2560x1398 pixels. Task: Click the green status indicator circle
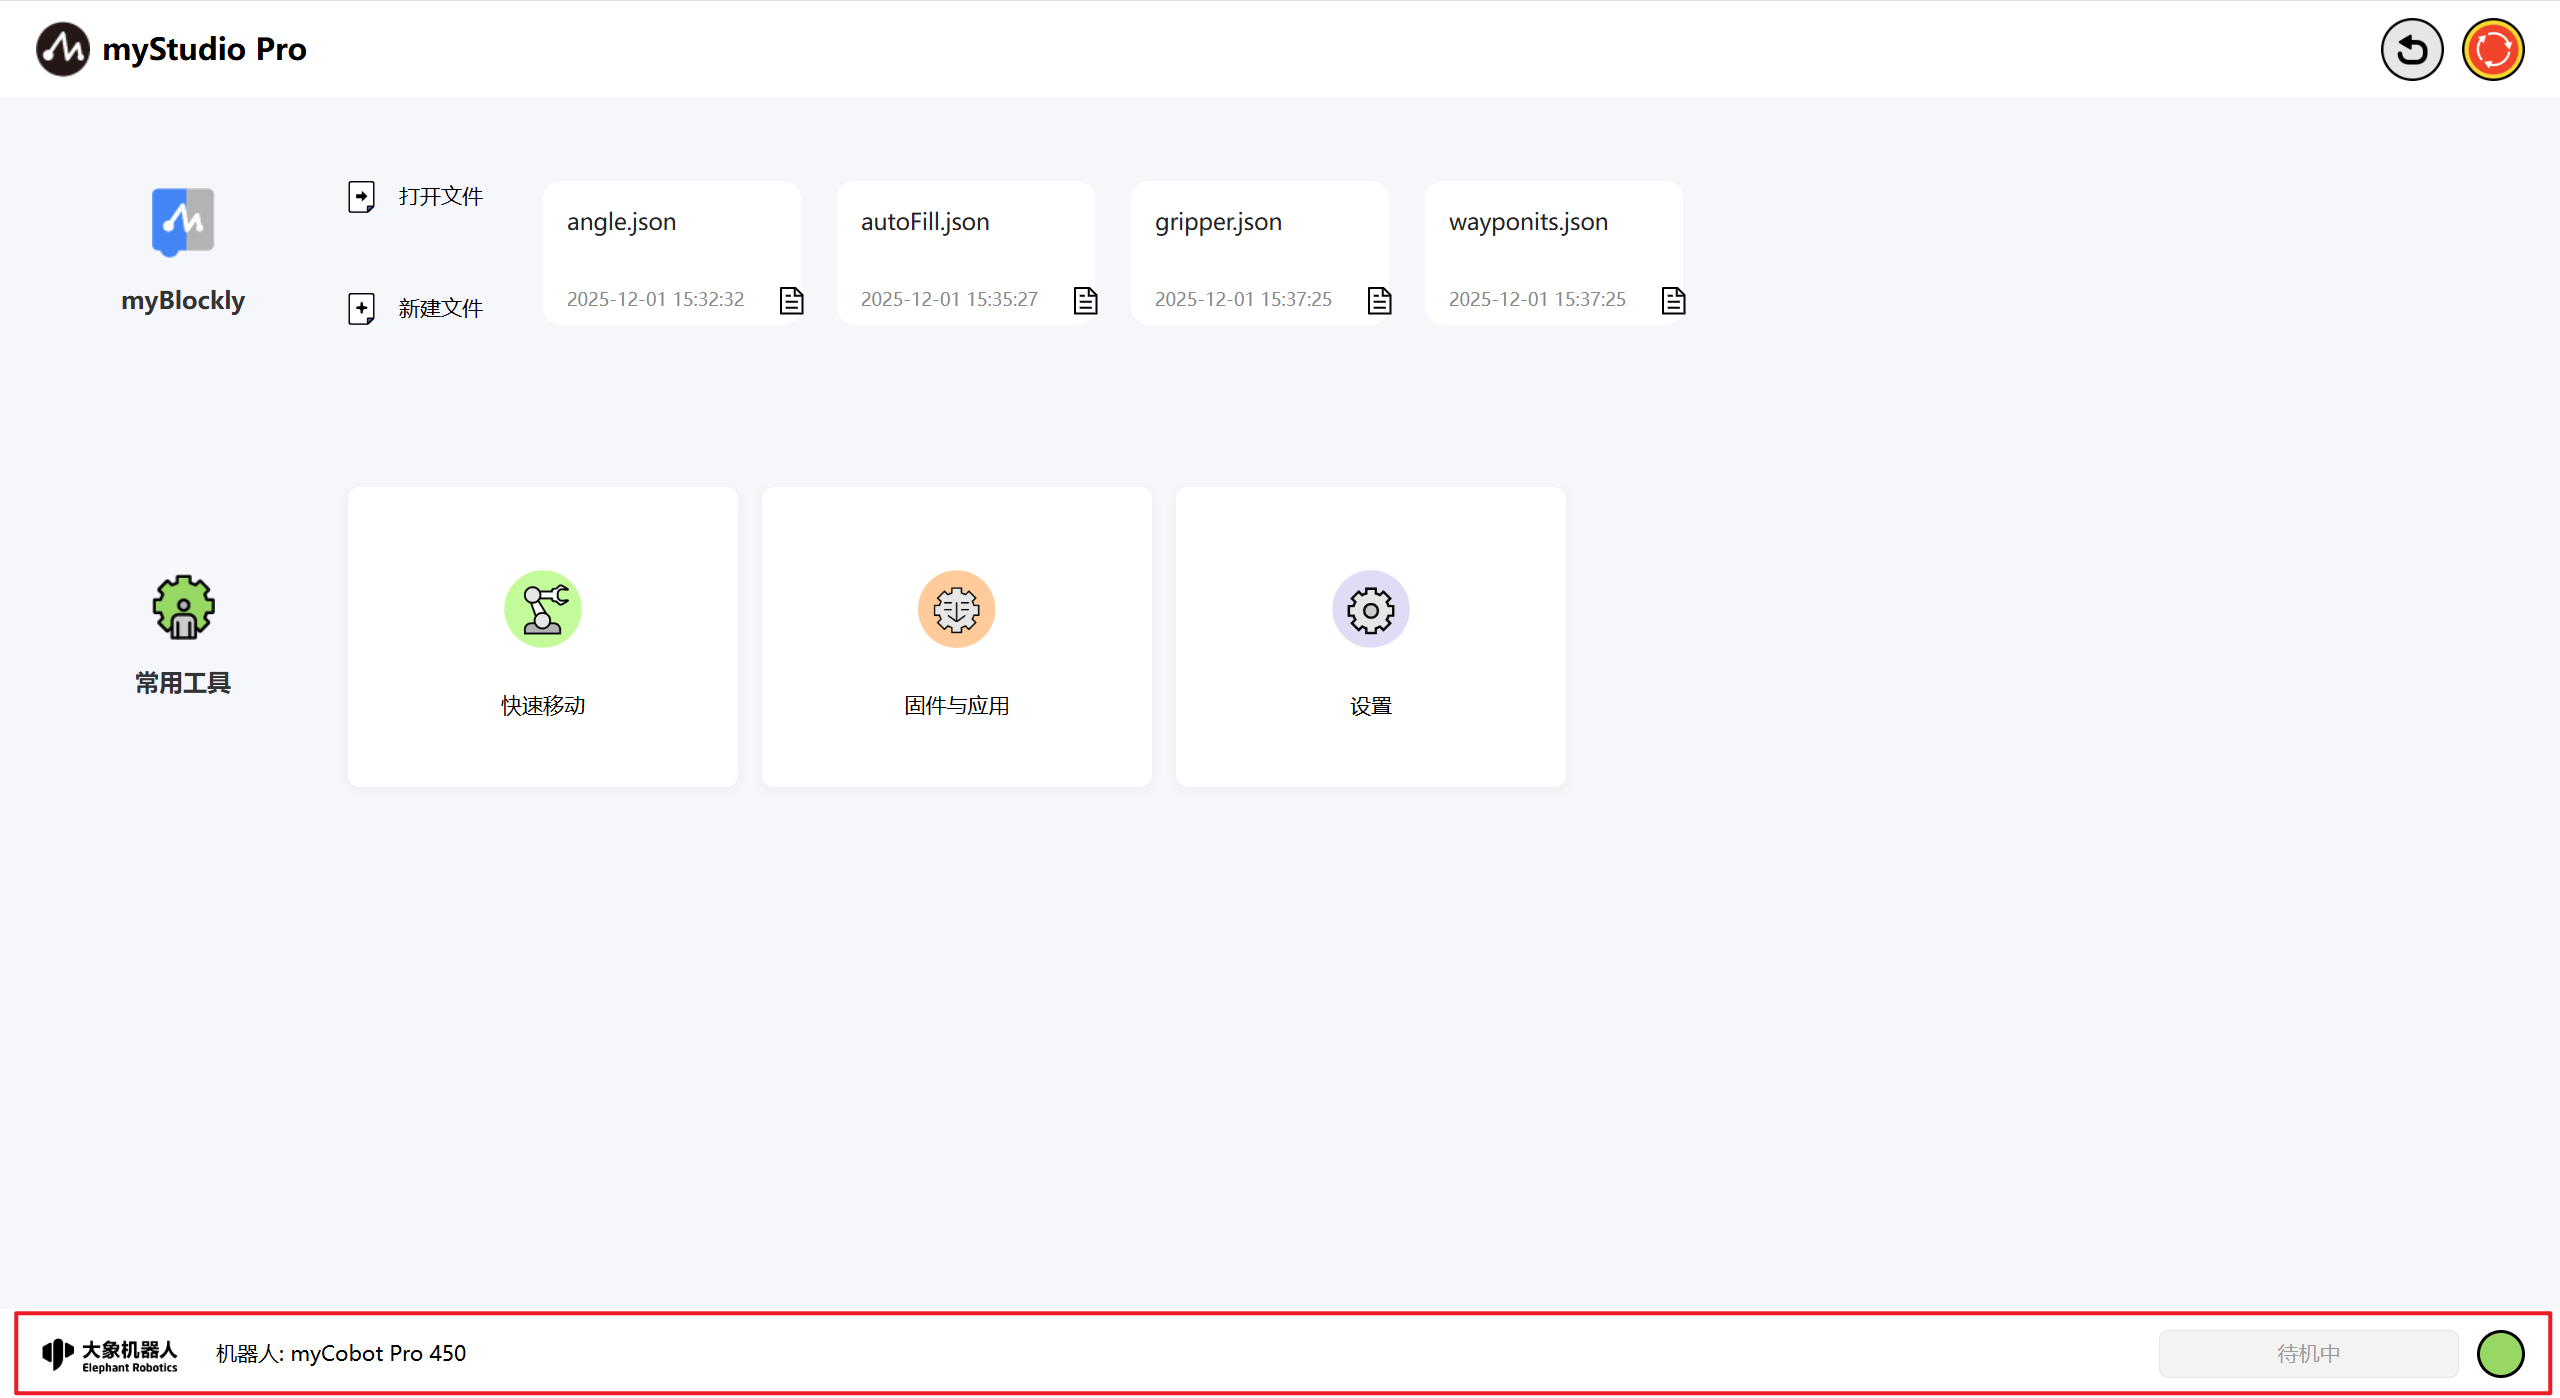2500,1353
